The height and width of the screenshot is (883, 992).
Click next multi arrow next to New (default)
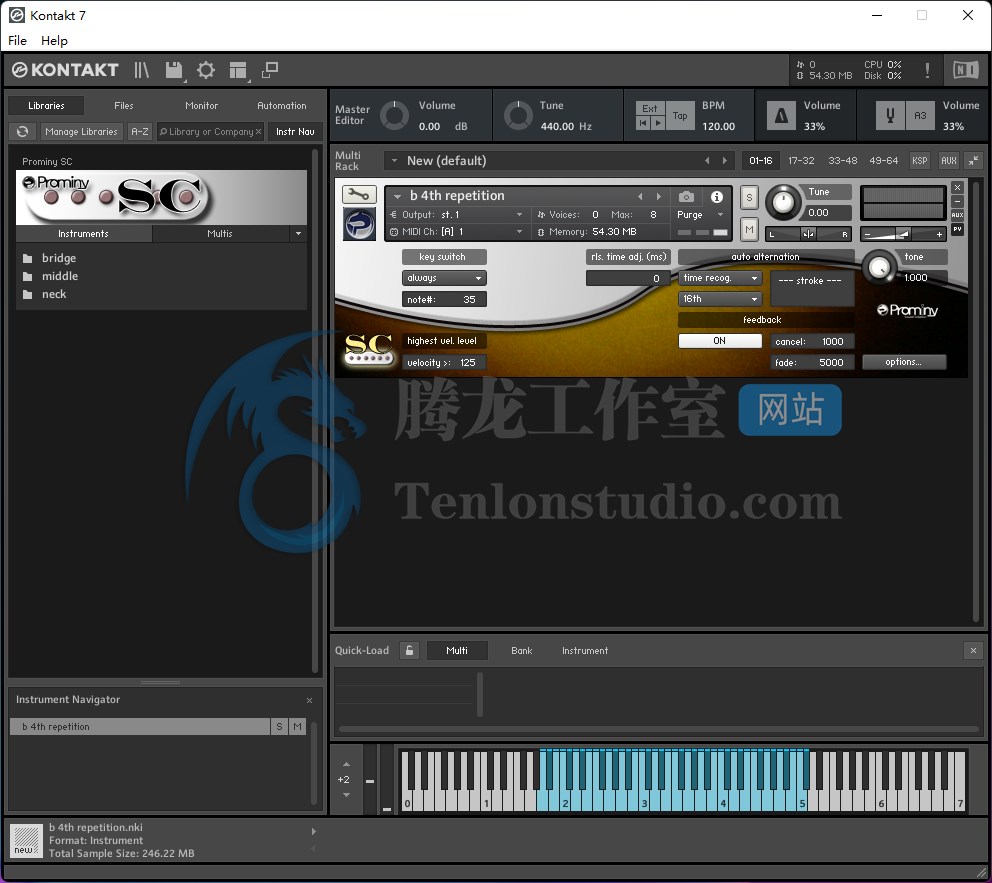[725, 161]
